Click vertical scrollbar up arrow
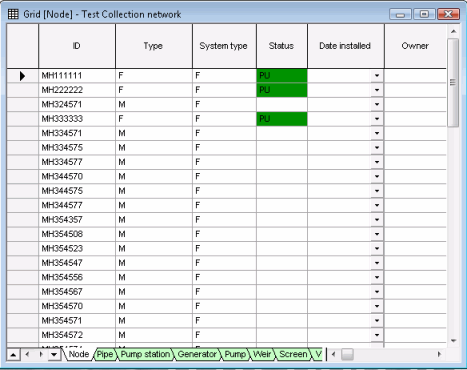Viewport: 467px width, 370px height. pos(453,31)
